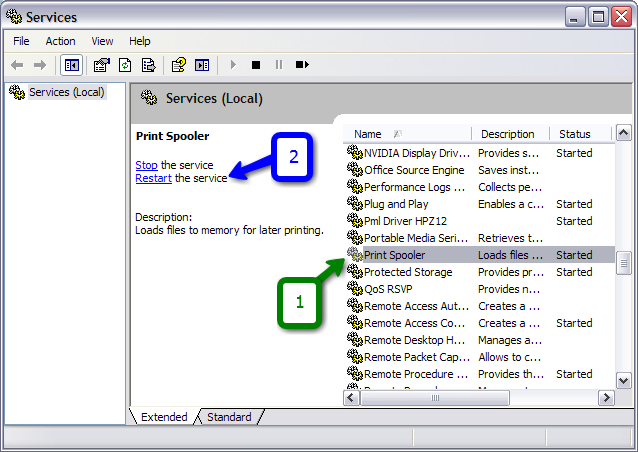
Task: Click the Services icon in the title bar
Action: pyautogui.click(x=14, y=17)
